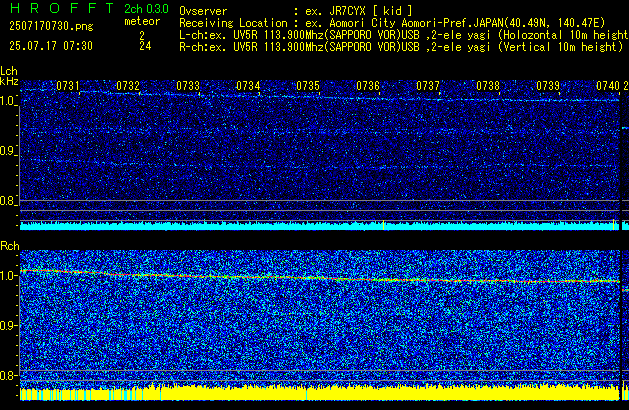
Task: Select the filename 2507170730.png
Action: [51, 26]
